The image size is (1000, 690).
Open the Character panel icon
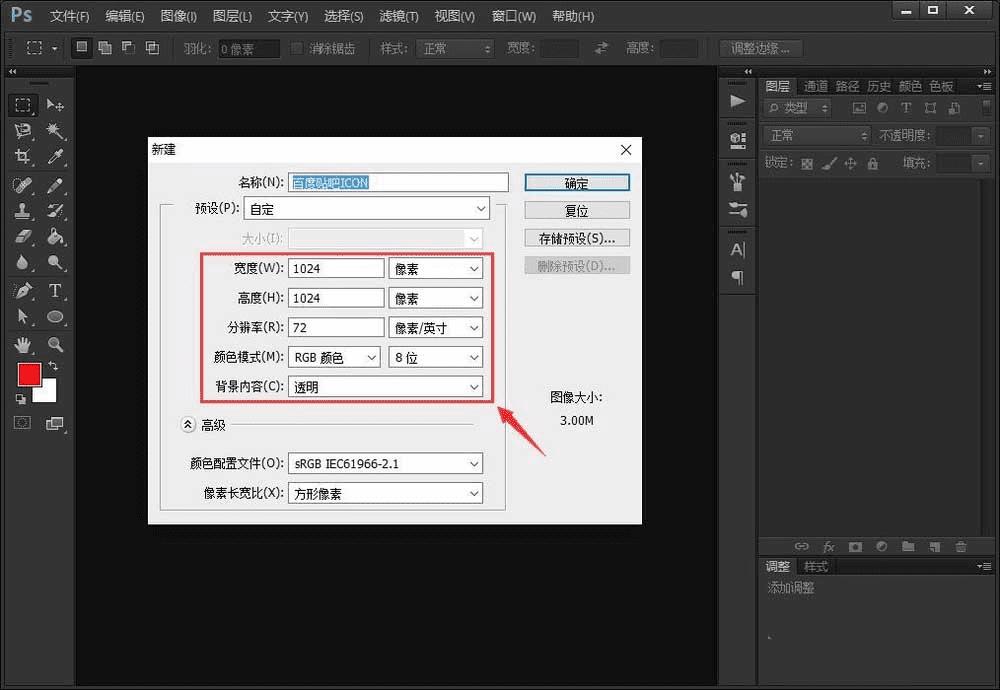pos(738,250)
